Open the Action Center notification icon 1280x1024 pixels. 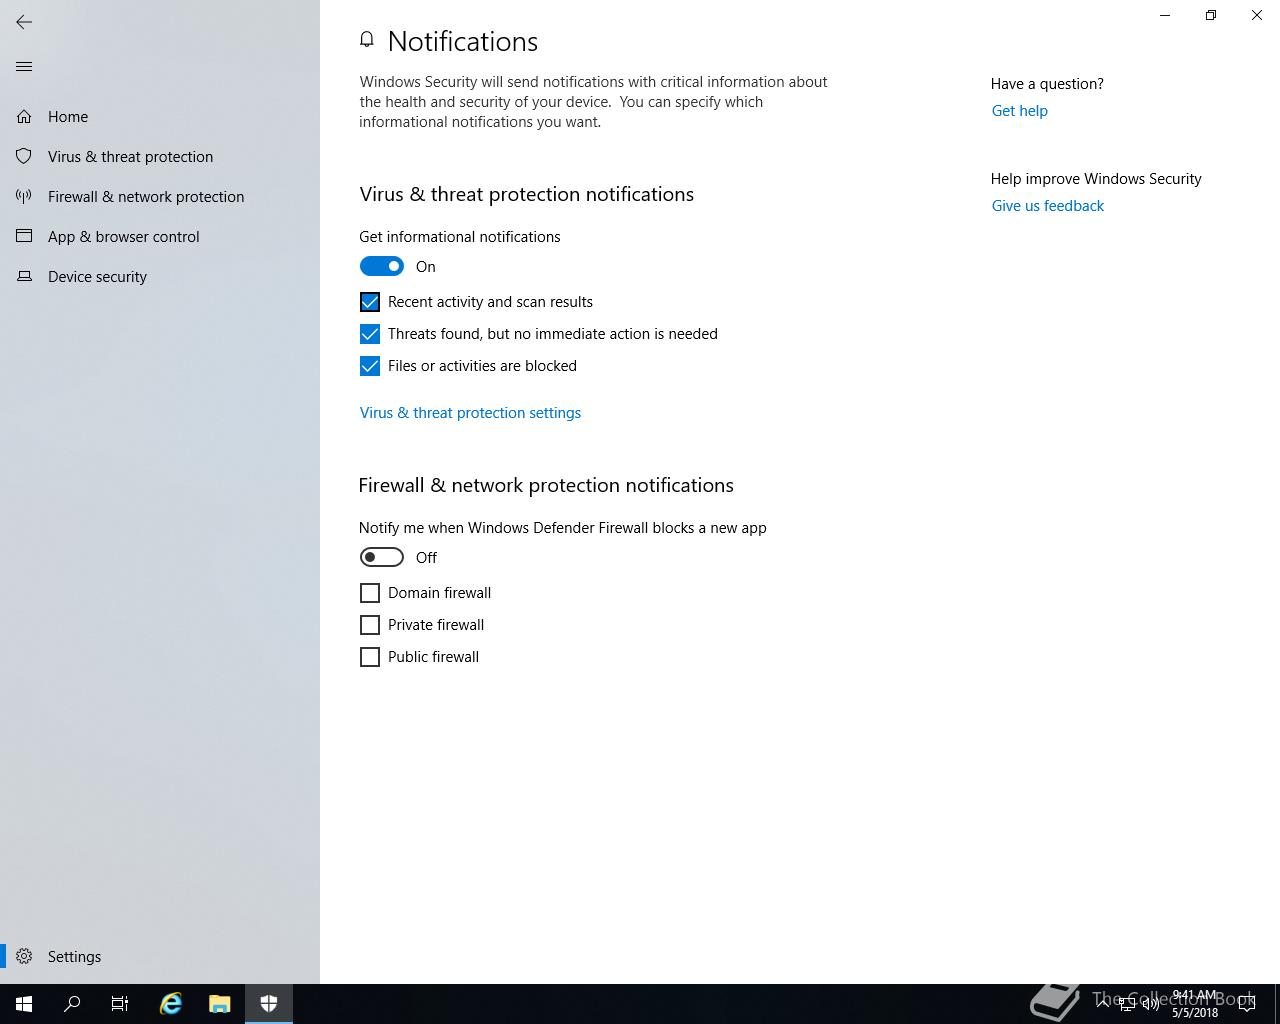[x=1247, y=1004]
